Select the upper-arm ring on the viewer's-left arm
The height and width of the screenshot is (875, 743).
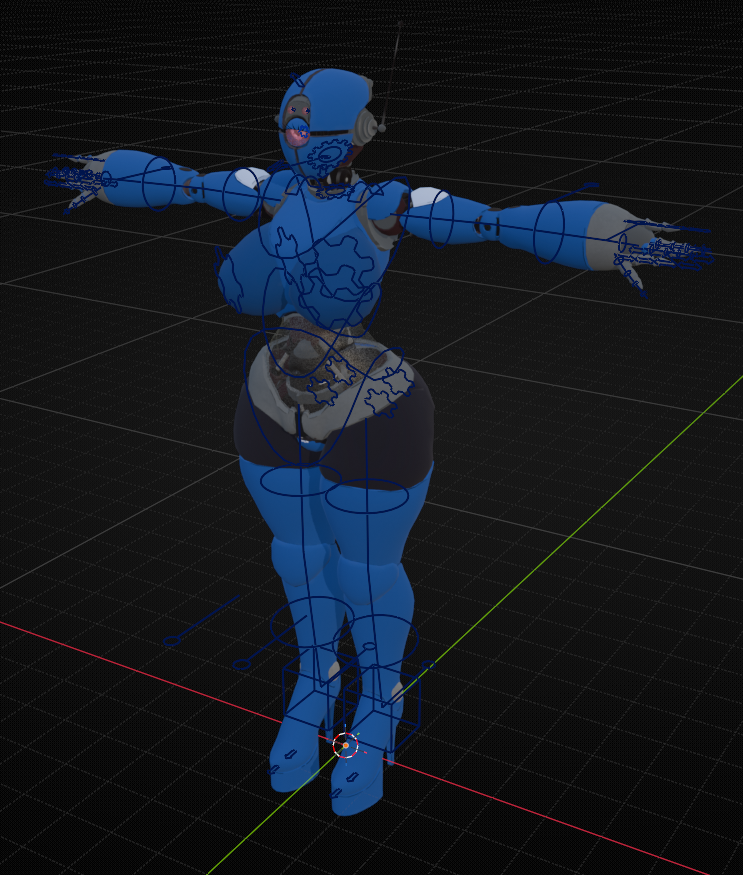coord(241,194)
